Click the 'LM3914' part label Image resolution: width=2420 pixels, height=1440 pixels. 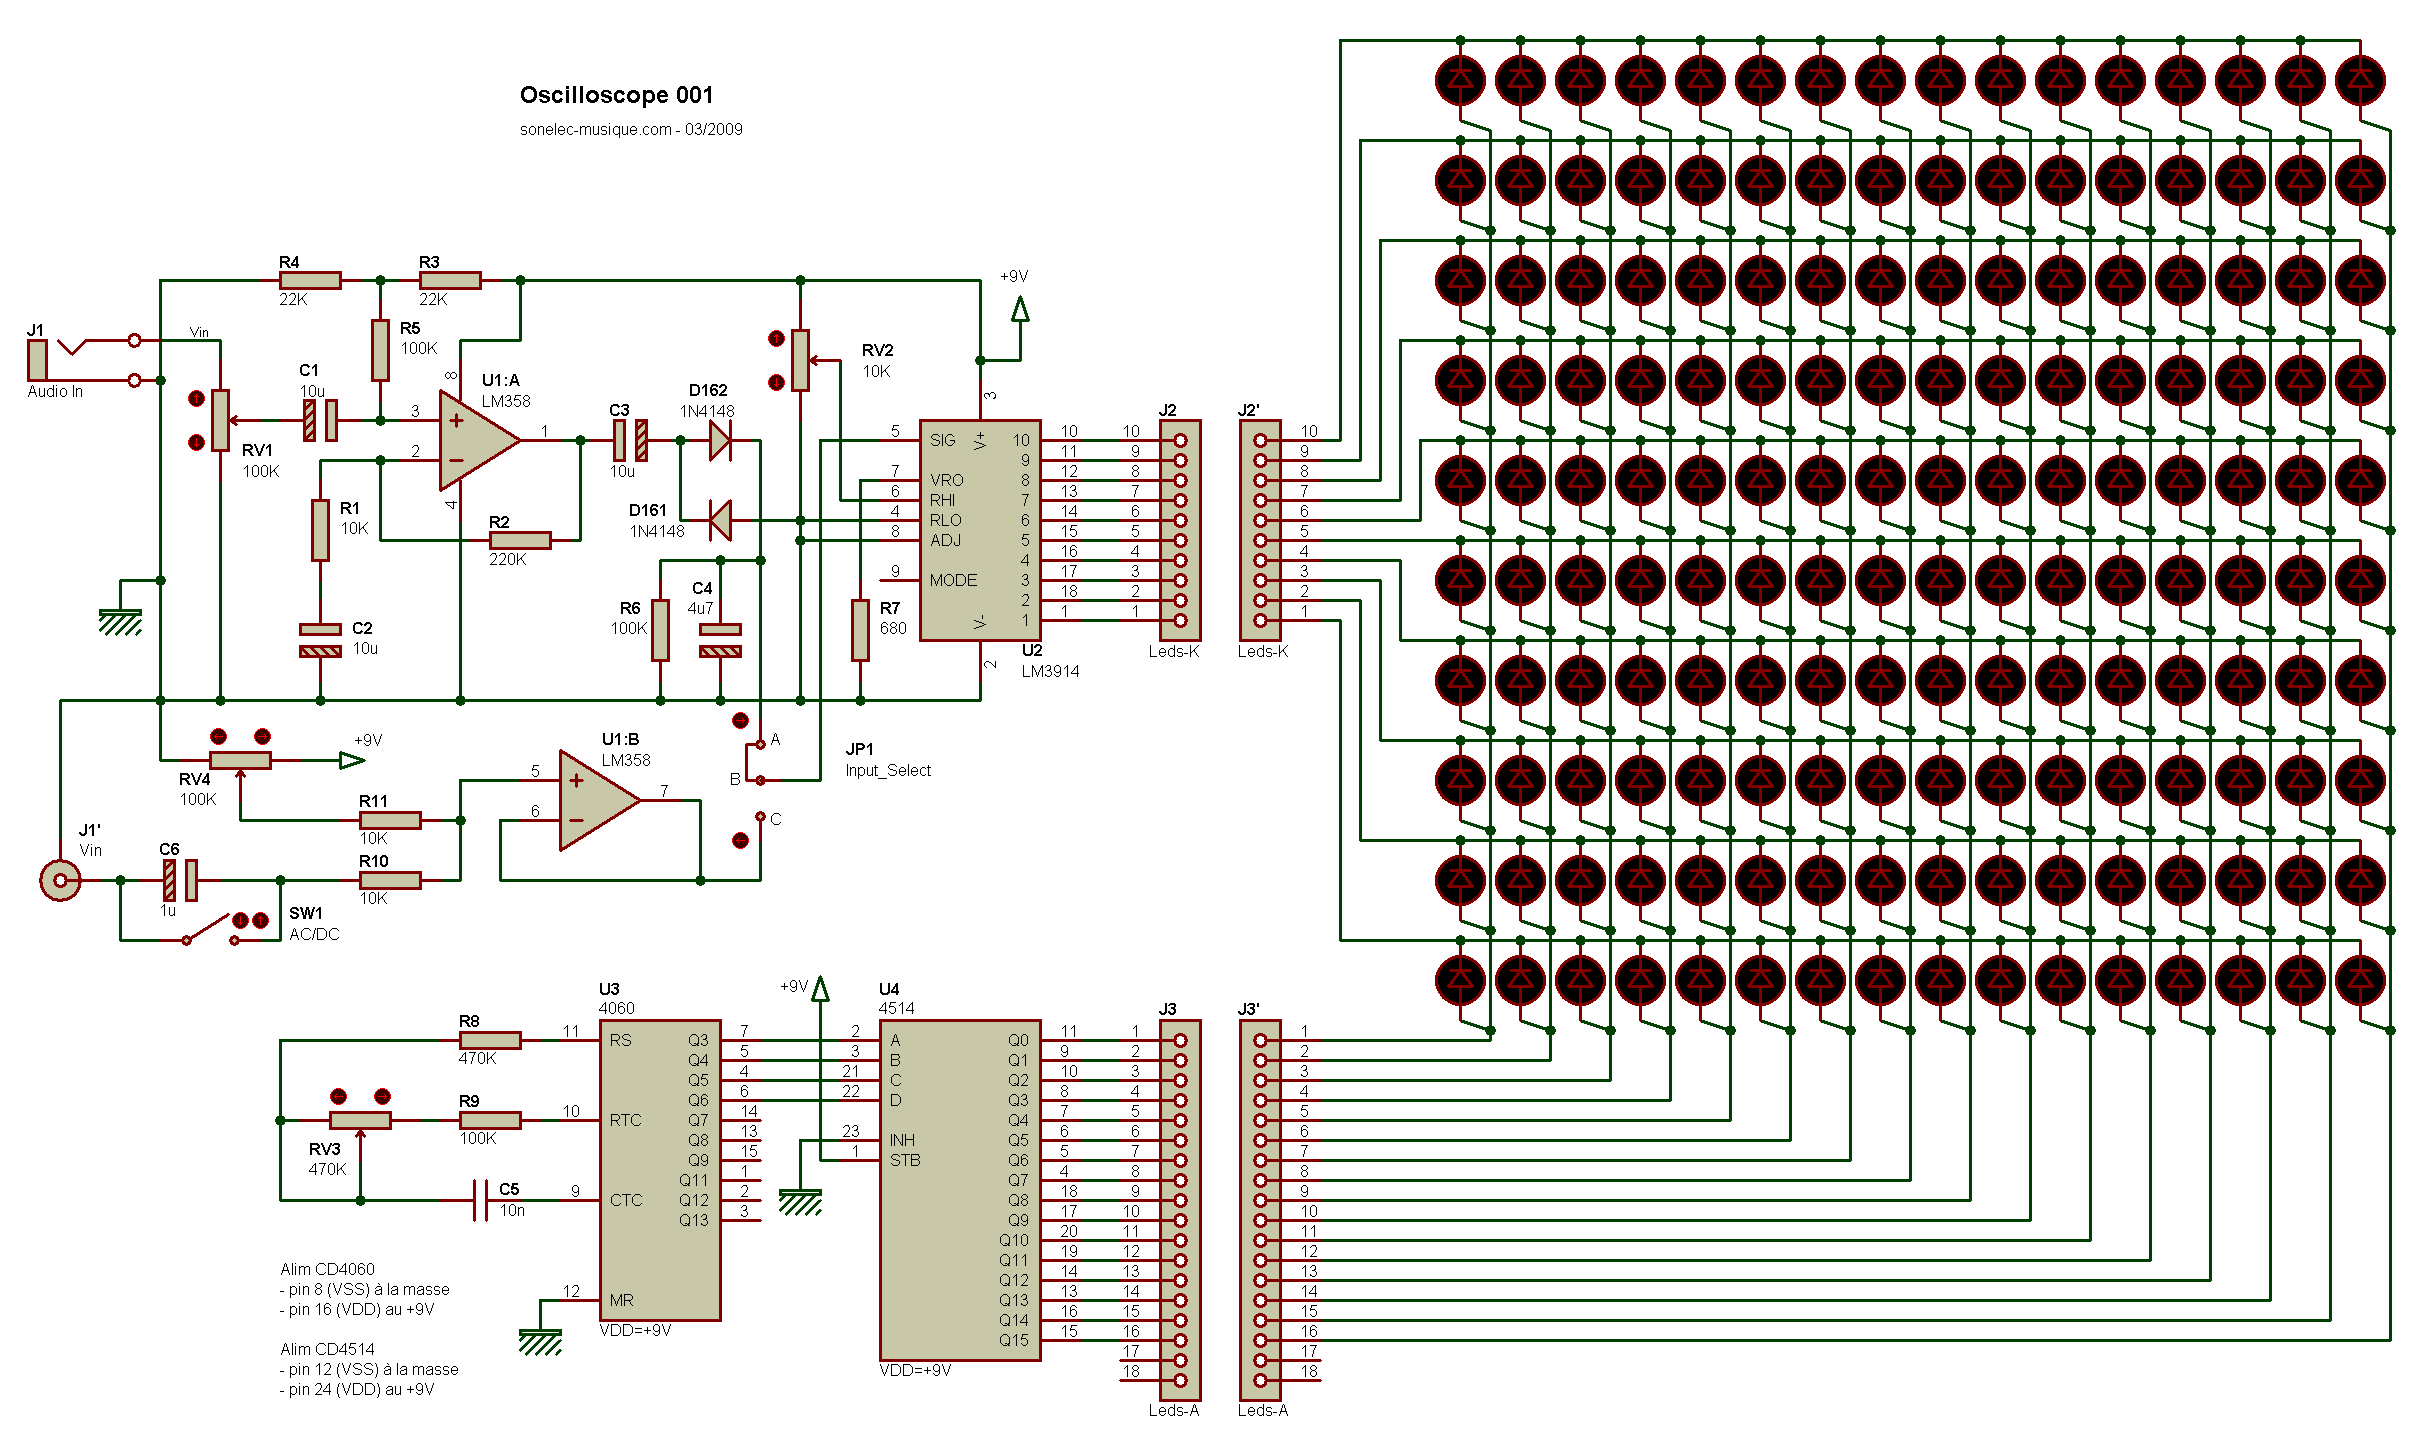pyautogui.click(x=1050, y=671)
